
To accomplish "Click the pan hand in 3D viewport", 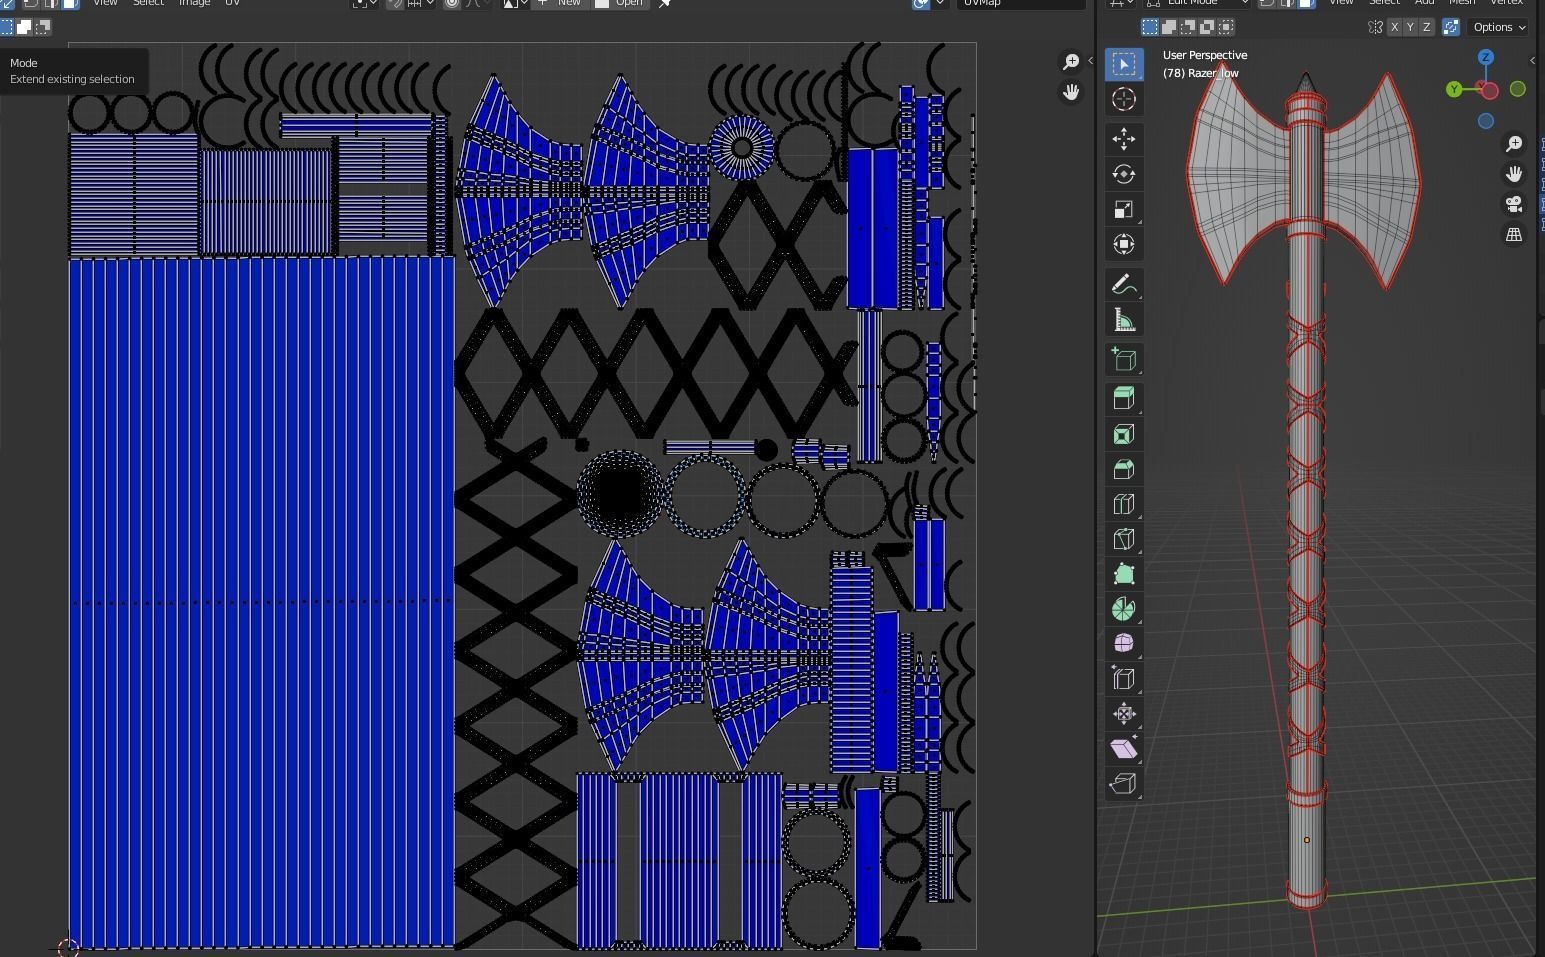I will point(1514,174).
